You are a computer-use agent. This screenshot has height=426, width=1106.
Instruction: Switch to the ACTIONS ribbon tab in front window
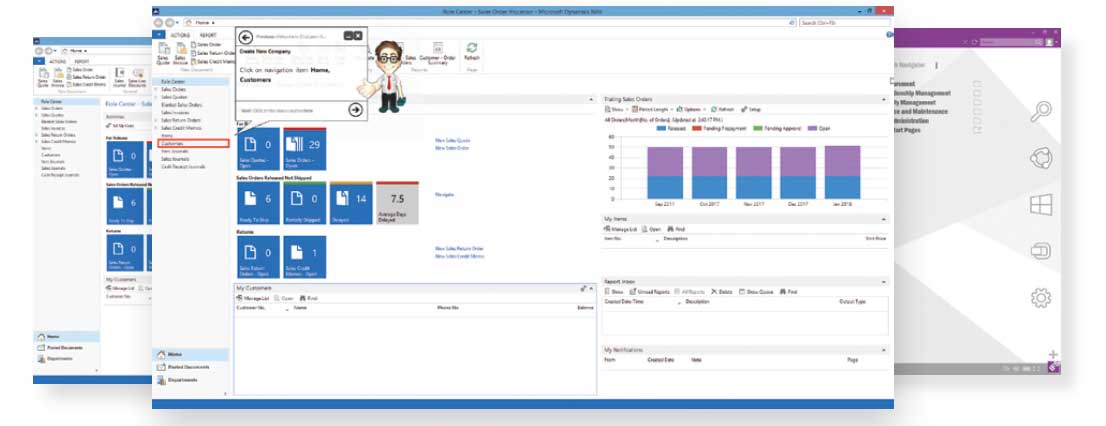coord(180,35)
